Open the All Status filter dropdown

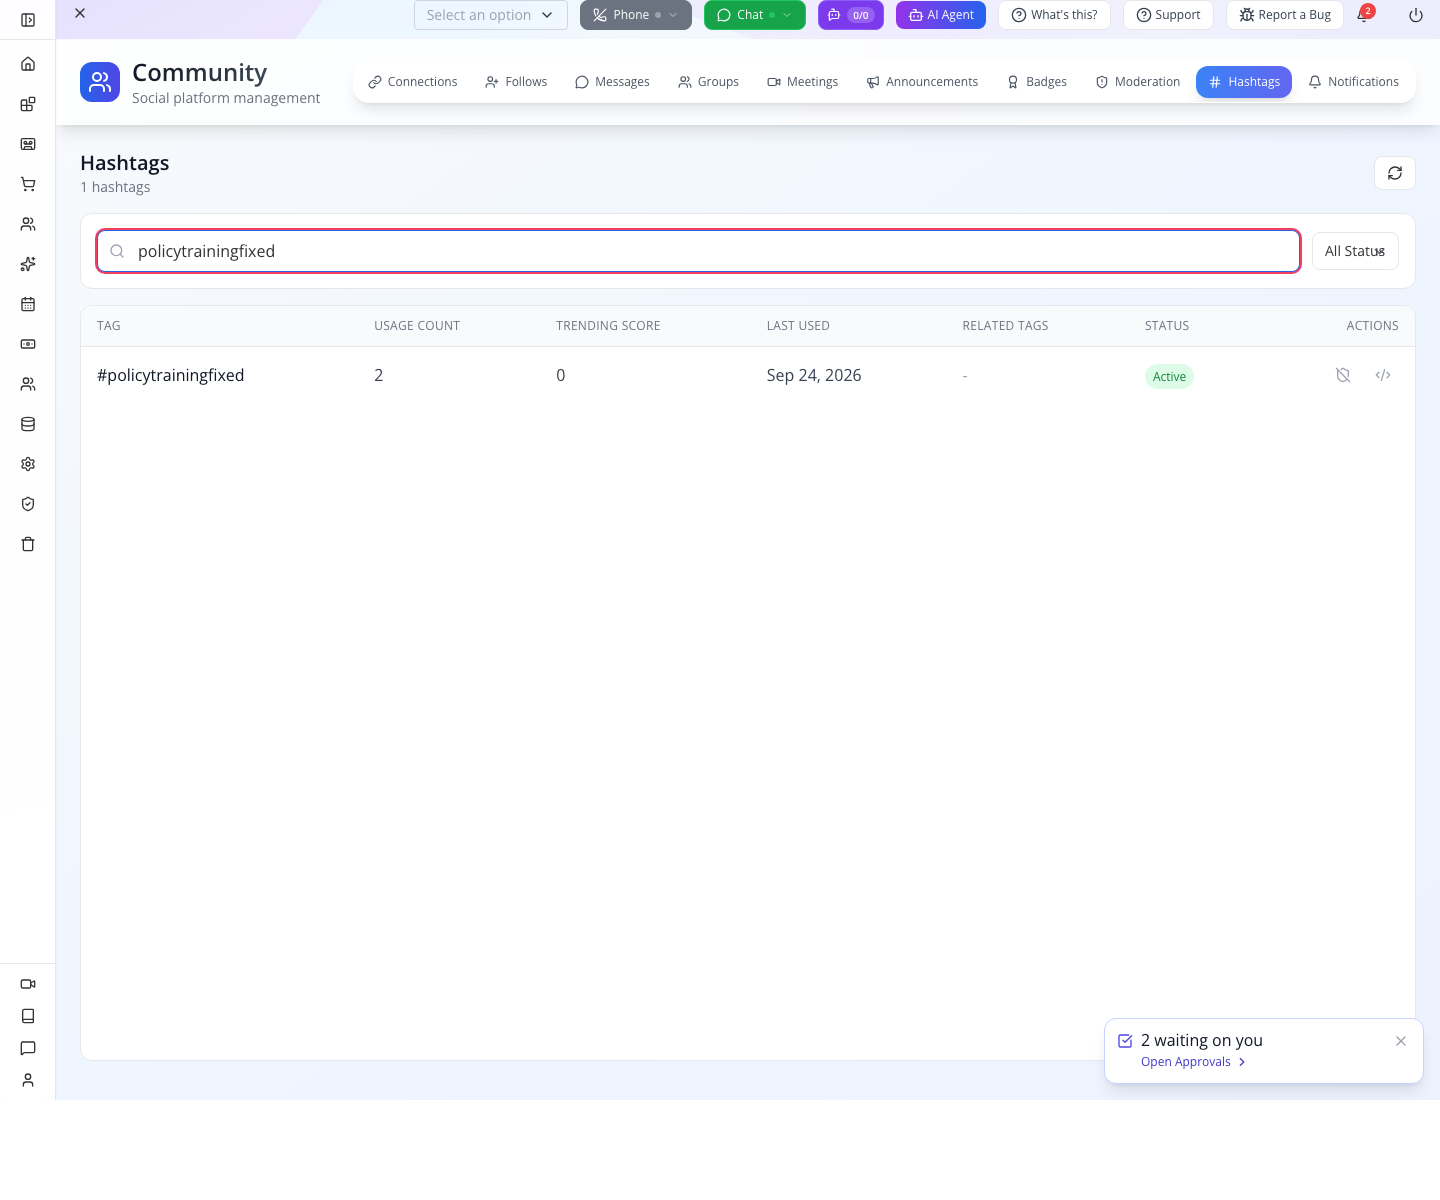1355,251
